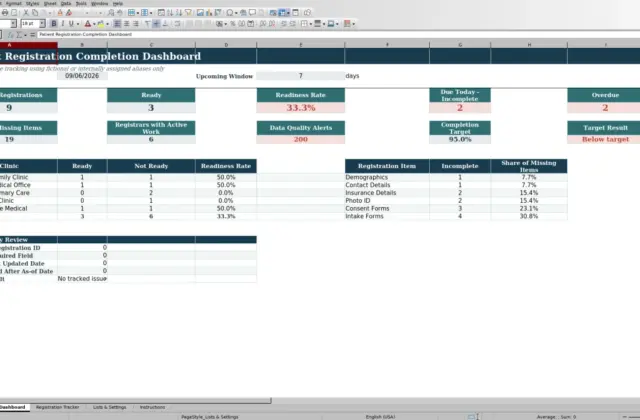Click Insert Comment speech bubble icon
The height and width of the screenshot is (420, 640).
coord(252,13)
